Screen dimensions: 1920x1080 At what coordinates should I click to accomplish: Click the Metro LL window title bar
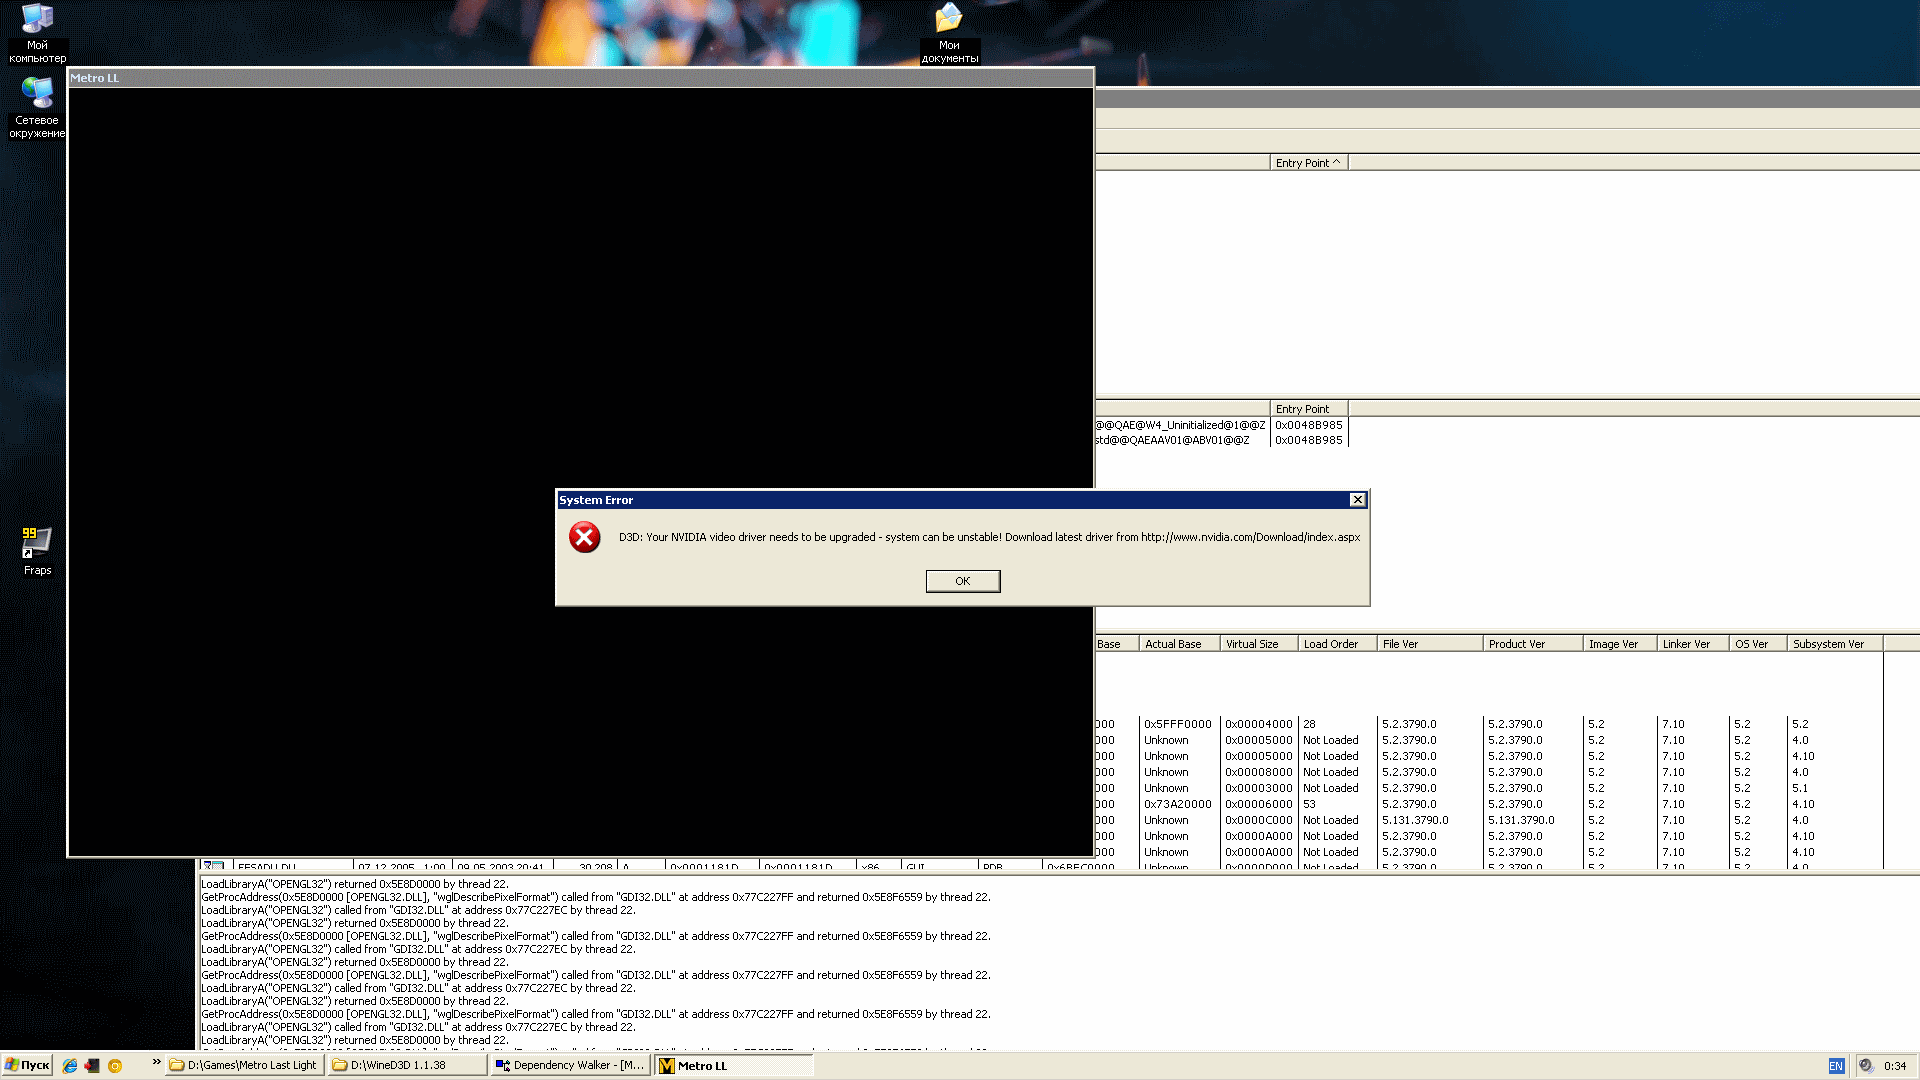click(581, 78)
